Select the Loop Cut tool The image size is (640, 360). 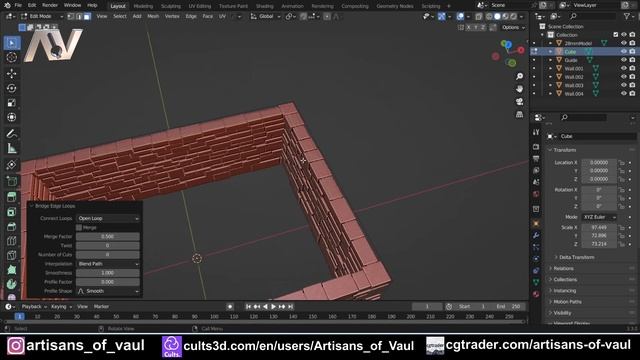(x=12, y=241)
